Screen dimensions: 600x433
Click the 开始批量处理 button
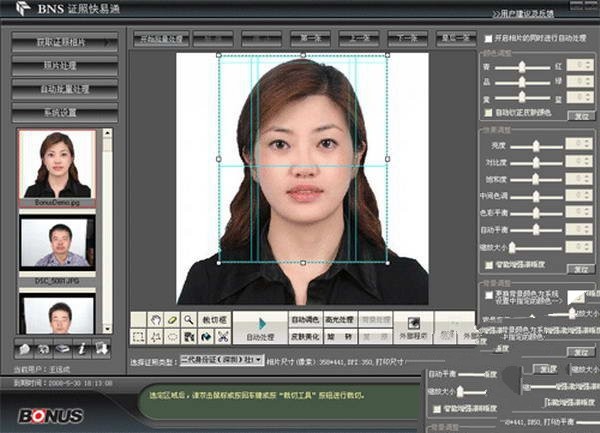pyautogui.click(x=161, y=38)
